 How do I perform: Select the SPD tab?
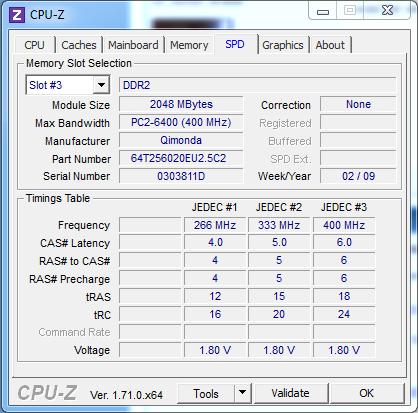tap(235, 44)
